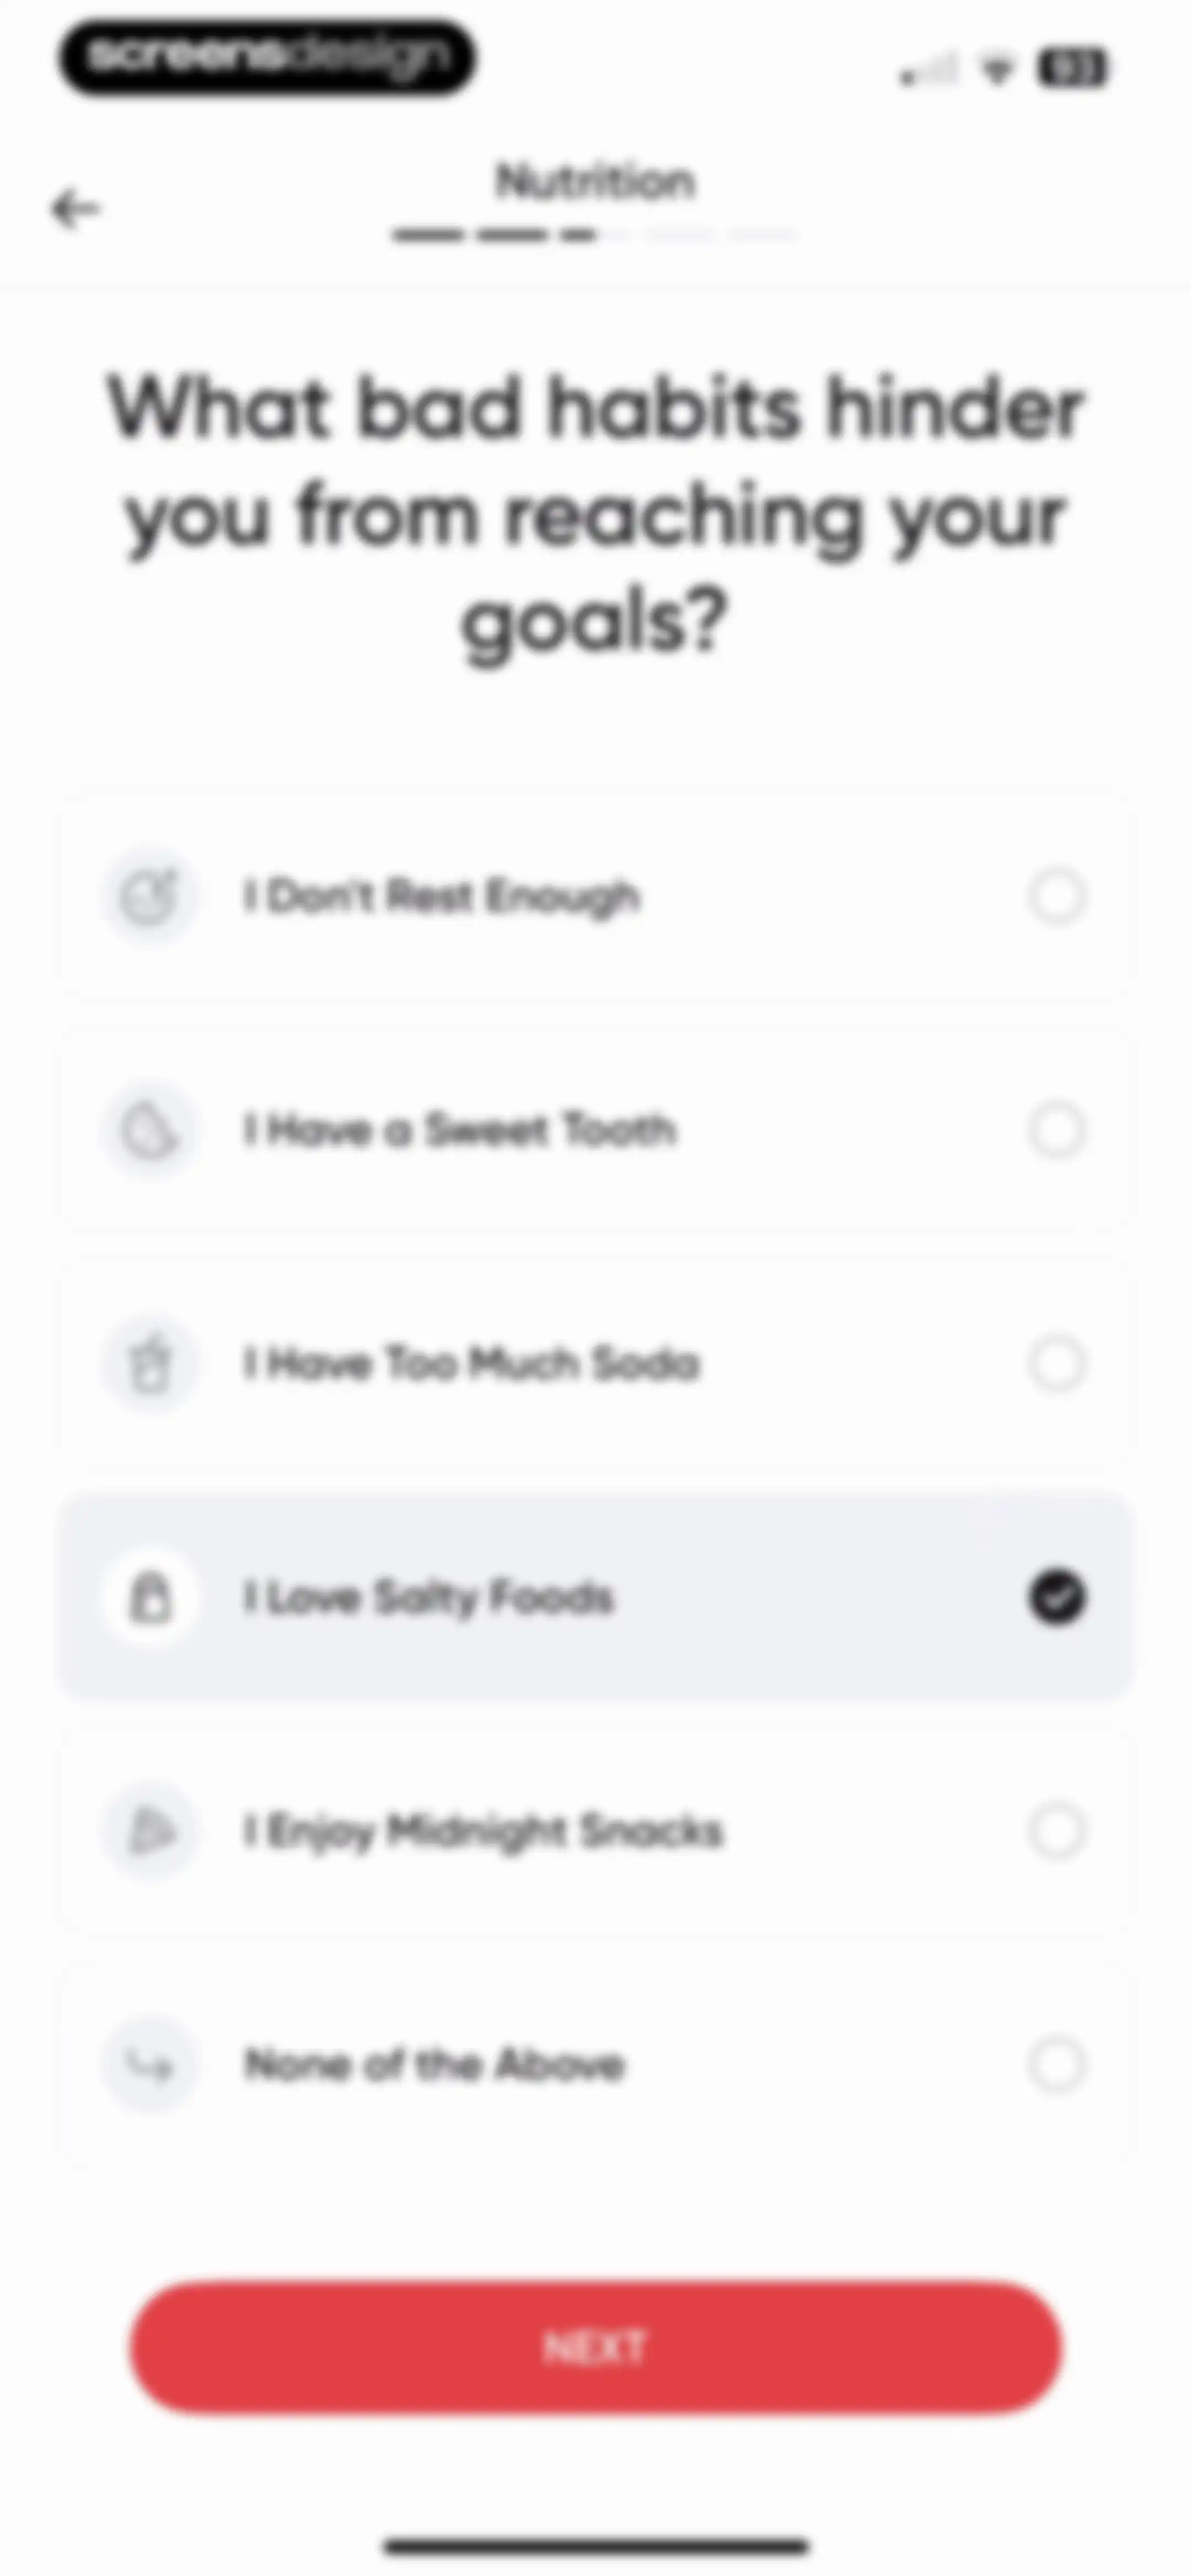Tap the back arrow icon

pos(76,209)
